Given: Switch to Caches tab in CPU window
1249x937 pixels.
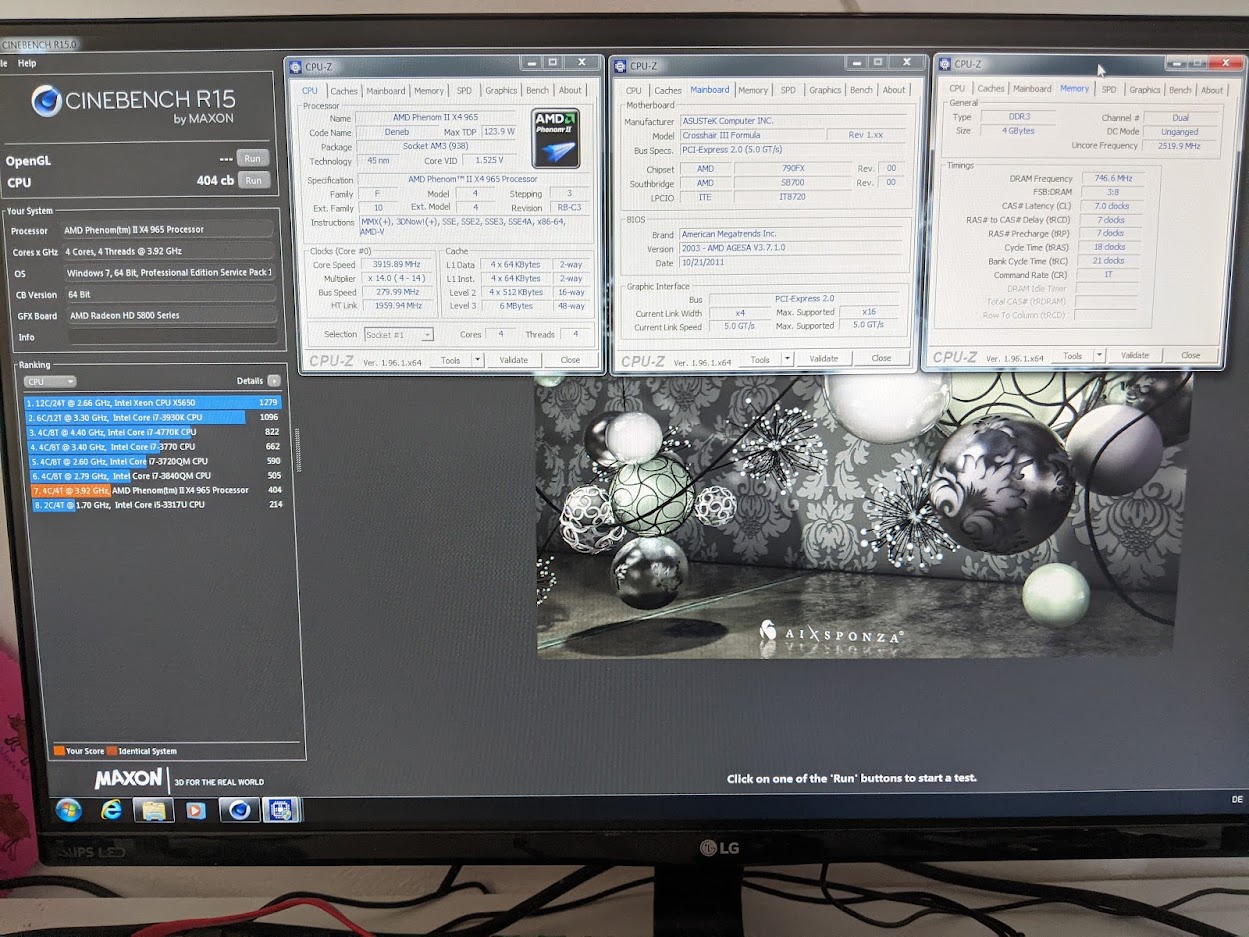Looking at the screenshot, I should (x=344, y=91).
